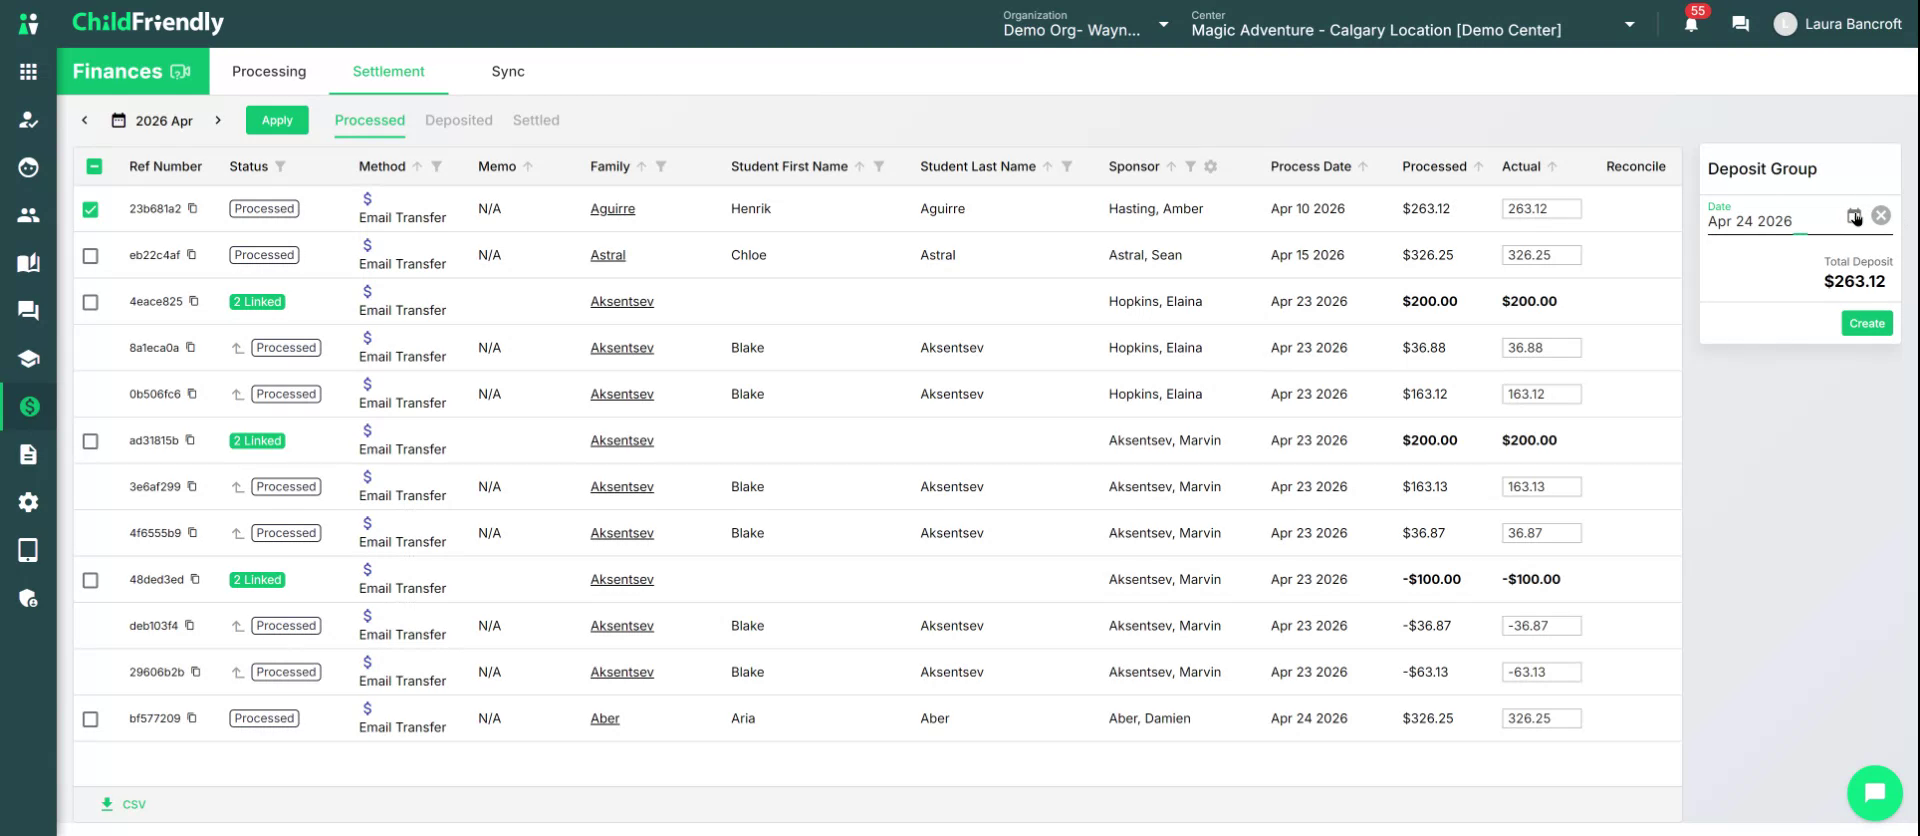Check the ad31815b row checkbox
The width and height of the screenshot is (1920, 836).
[90, 441]
